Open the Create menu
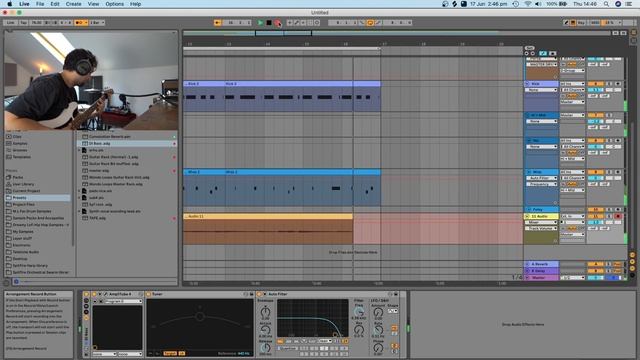This screenshot has height=360, width=640. coord(73,4)
